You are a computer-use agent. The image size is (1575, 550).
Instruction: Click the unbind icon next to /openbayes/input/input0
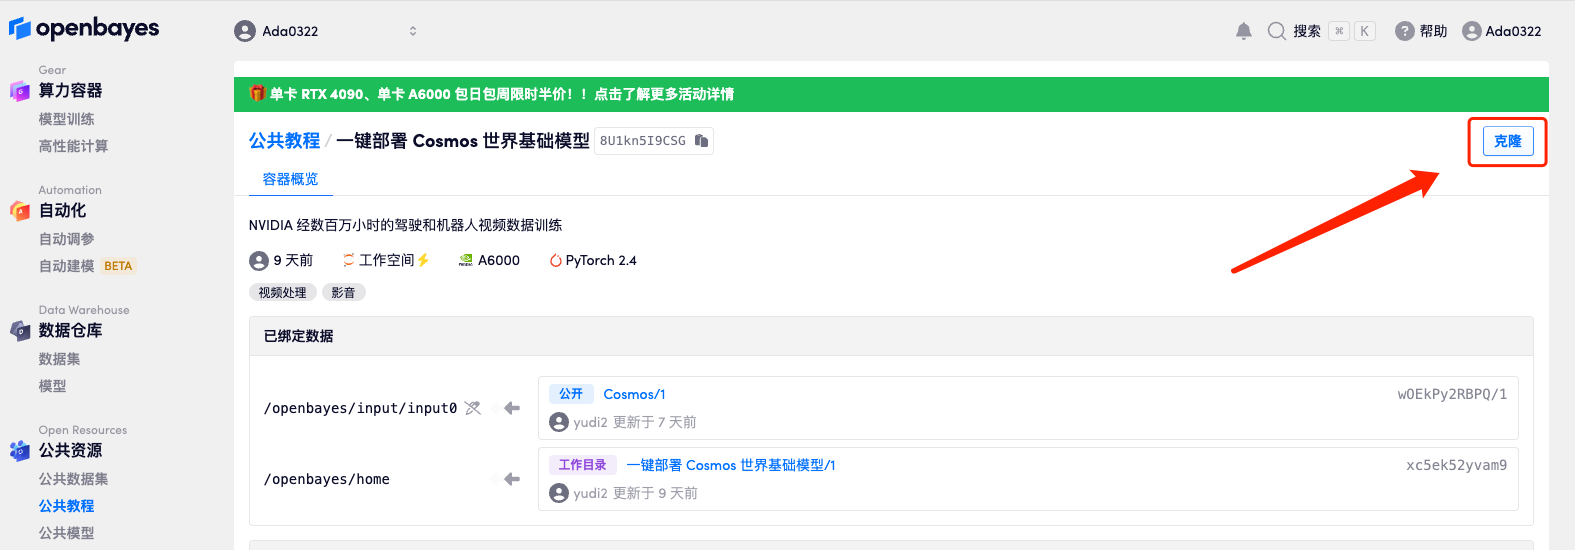click(473, 408)
